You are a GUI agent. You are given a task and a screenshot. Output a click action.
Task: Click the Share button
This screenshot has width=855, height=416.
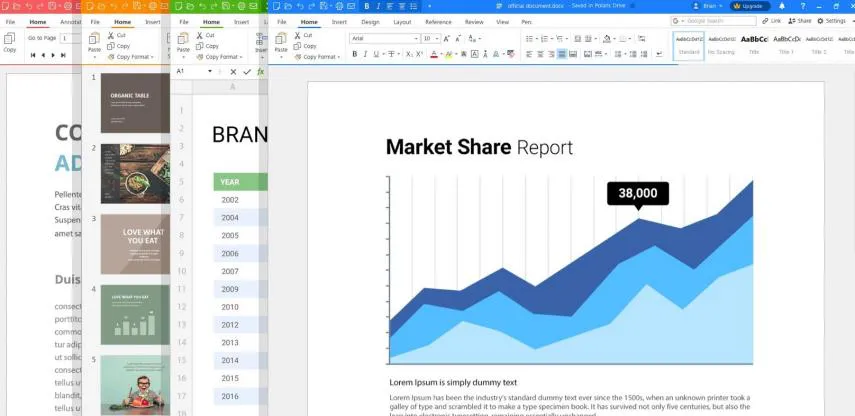click(x=799, y=21)
